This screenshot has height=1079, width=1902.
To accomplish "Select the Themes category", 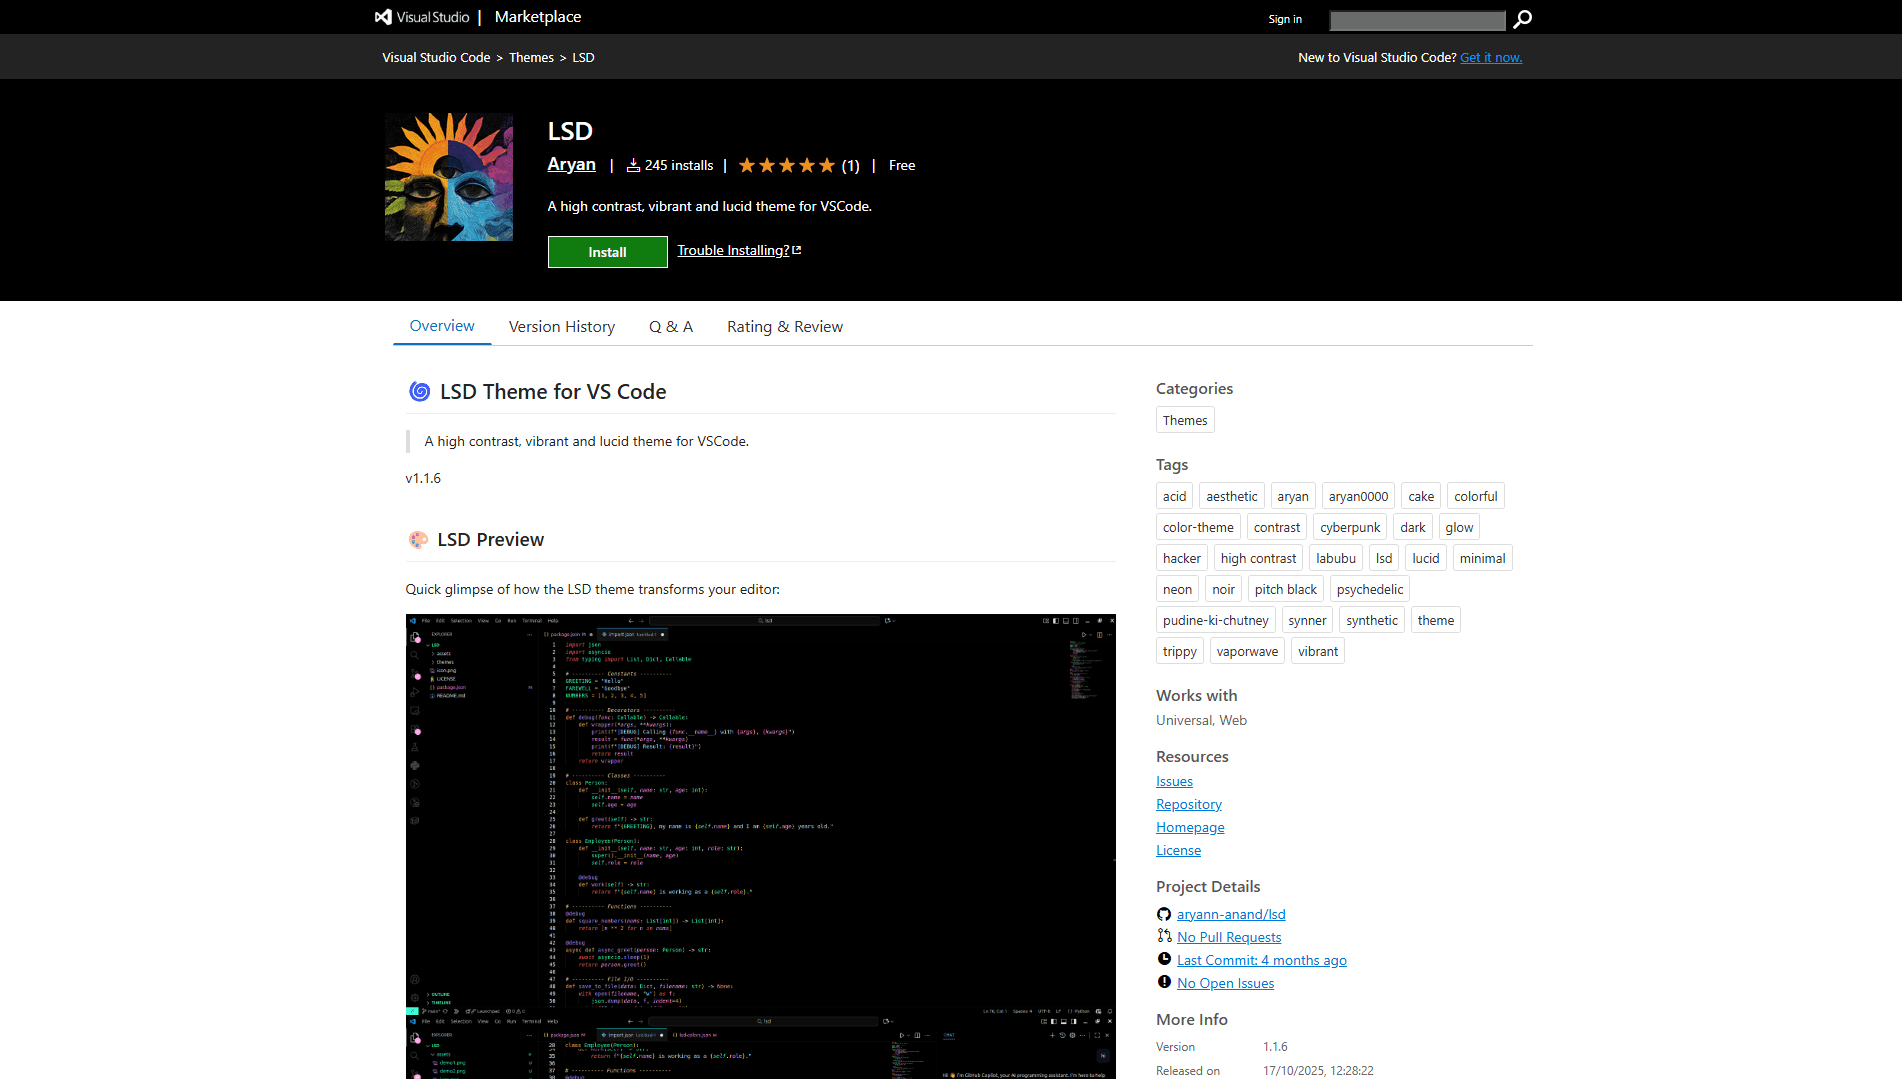I will point(1185,420).
